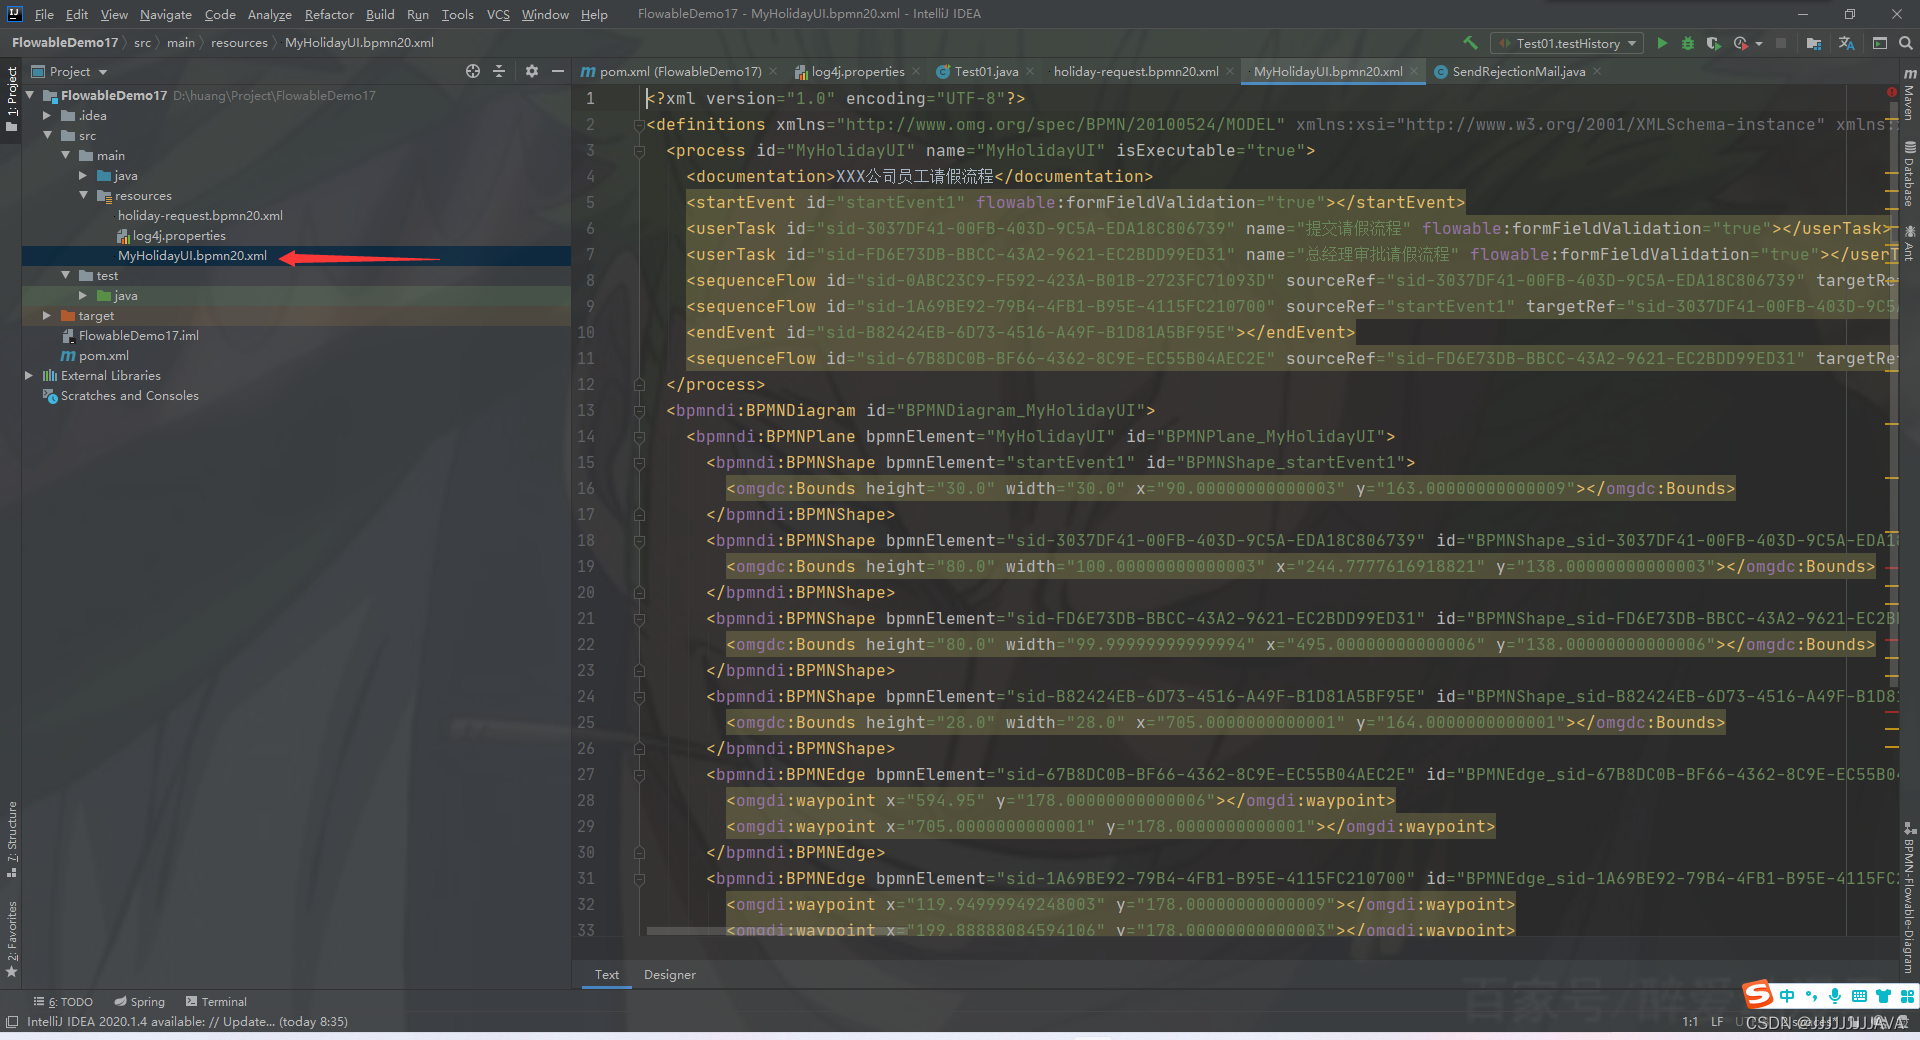Click Collapse All icon in Project panel header
Screen dimensions: 1920x1040
tap(499, 71)
